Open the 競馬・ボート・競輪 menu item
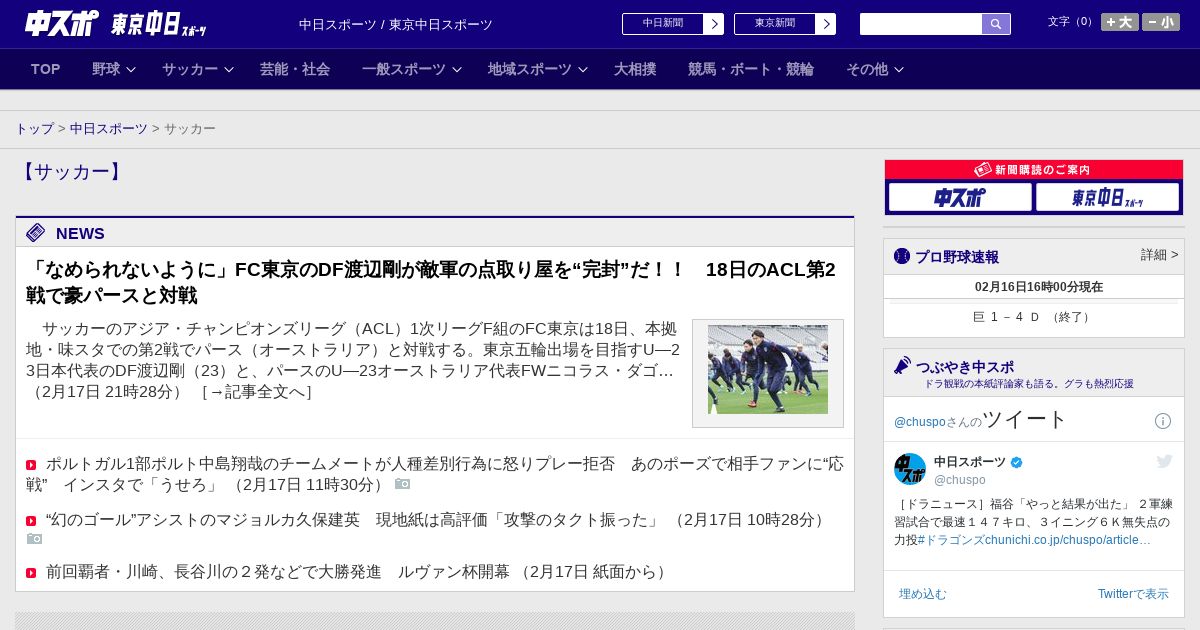Viewport: 1200px width, 630px height. 751,69
